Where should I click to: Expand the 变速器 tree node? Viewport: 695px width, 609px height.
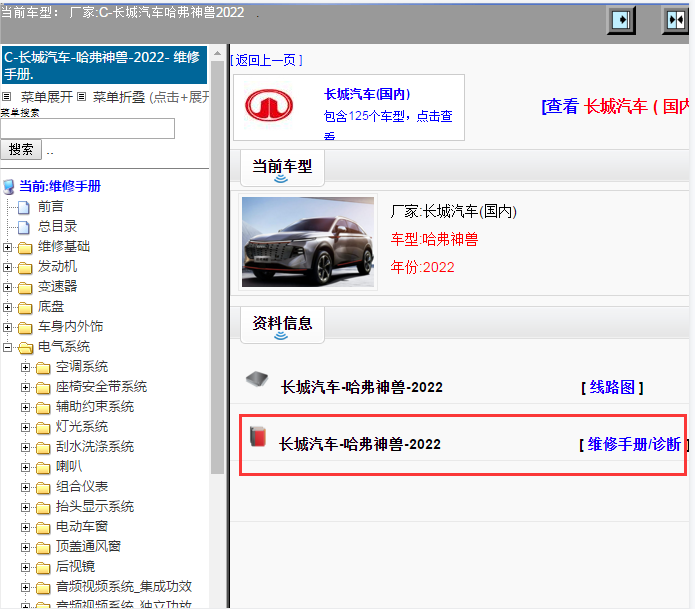7,287
